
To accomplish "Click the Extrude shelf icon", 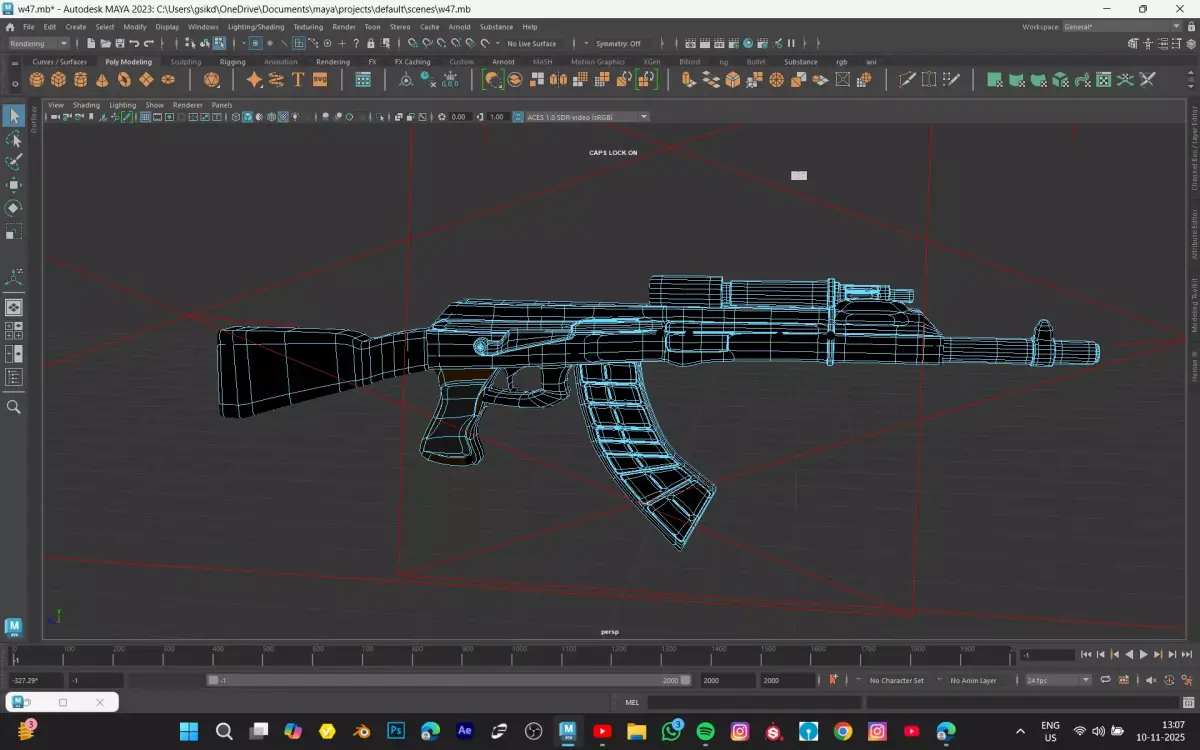I will click(689, 80).
